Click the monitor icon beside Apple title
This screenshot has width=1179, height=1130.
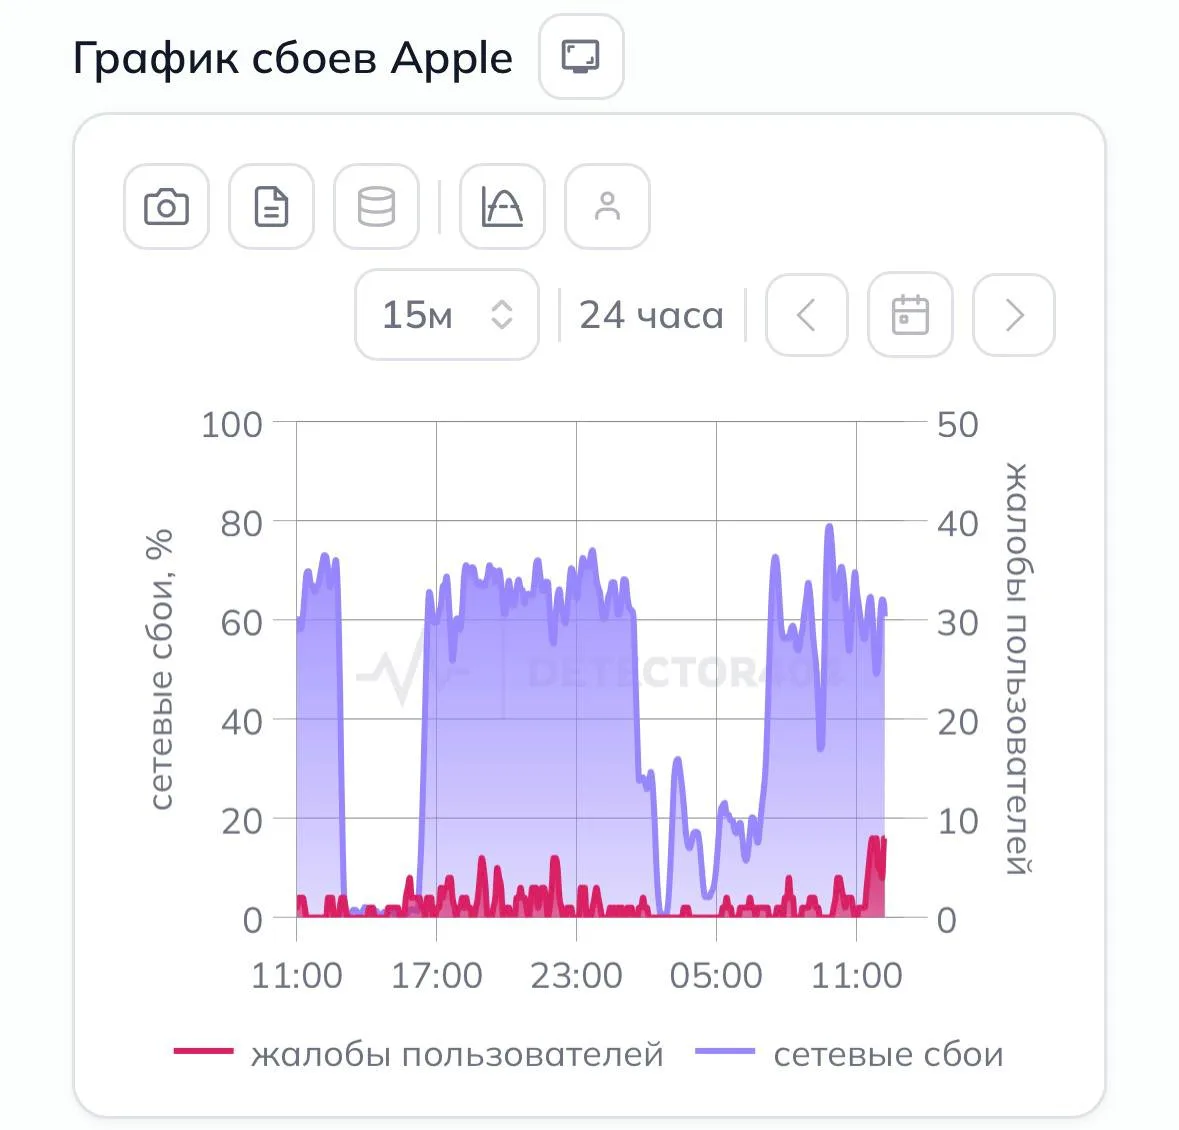point(581,56)
